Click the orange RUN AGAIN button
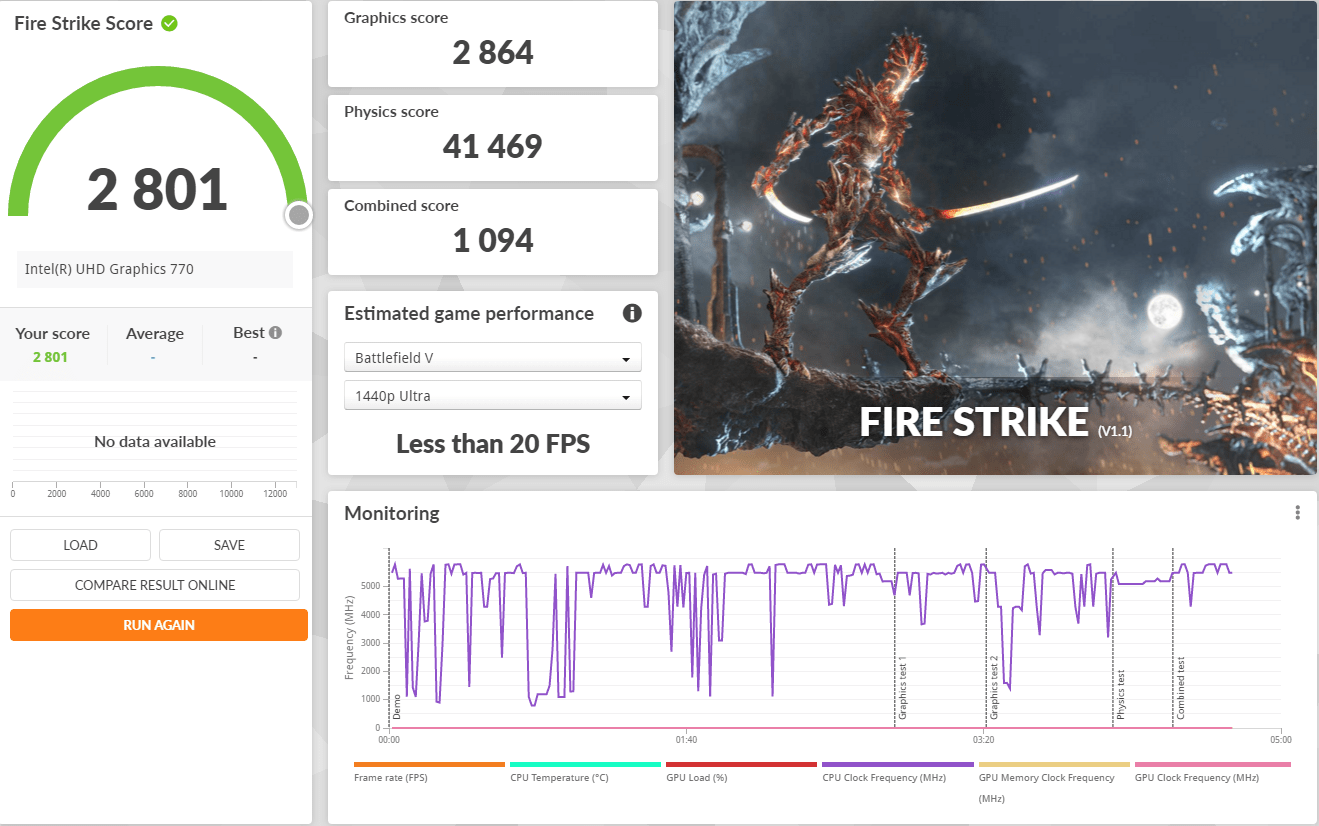Screen dimensions: 1319x826 pyautogui.click(x=159, y=625)
